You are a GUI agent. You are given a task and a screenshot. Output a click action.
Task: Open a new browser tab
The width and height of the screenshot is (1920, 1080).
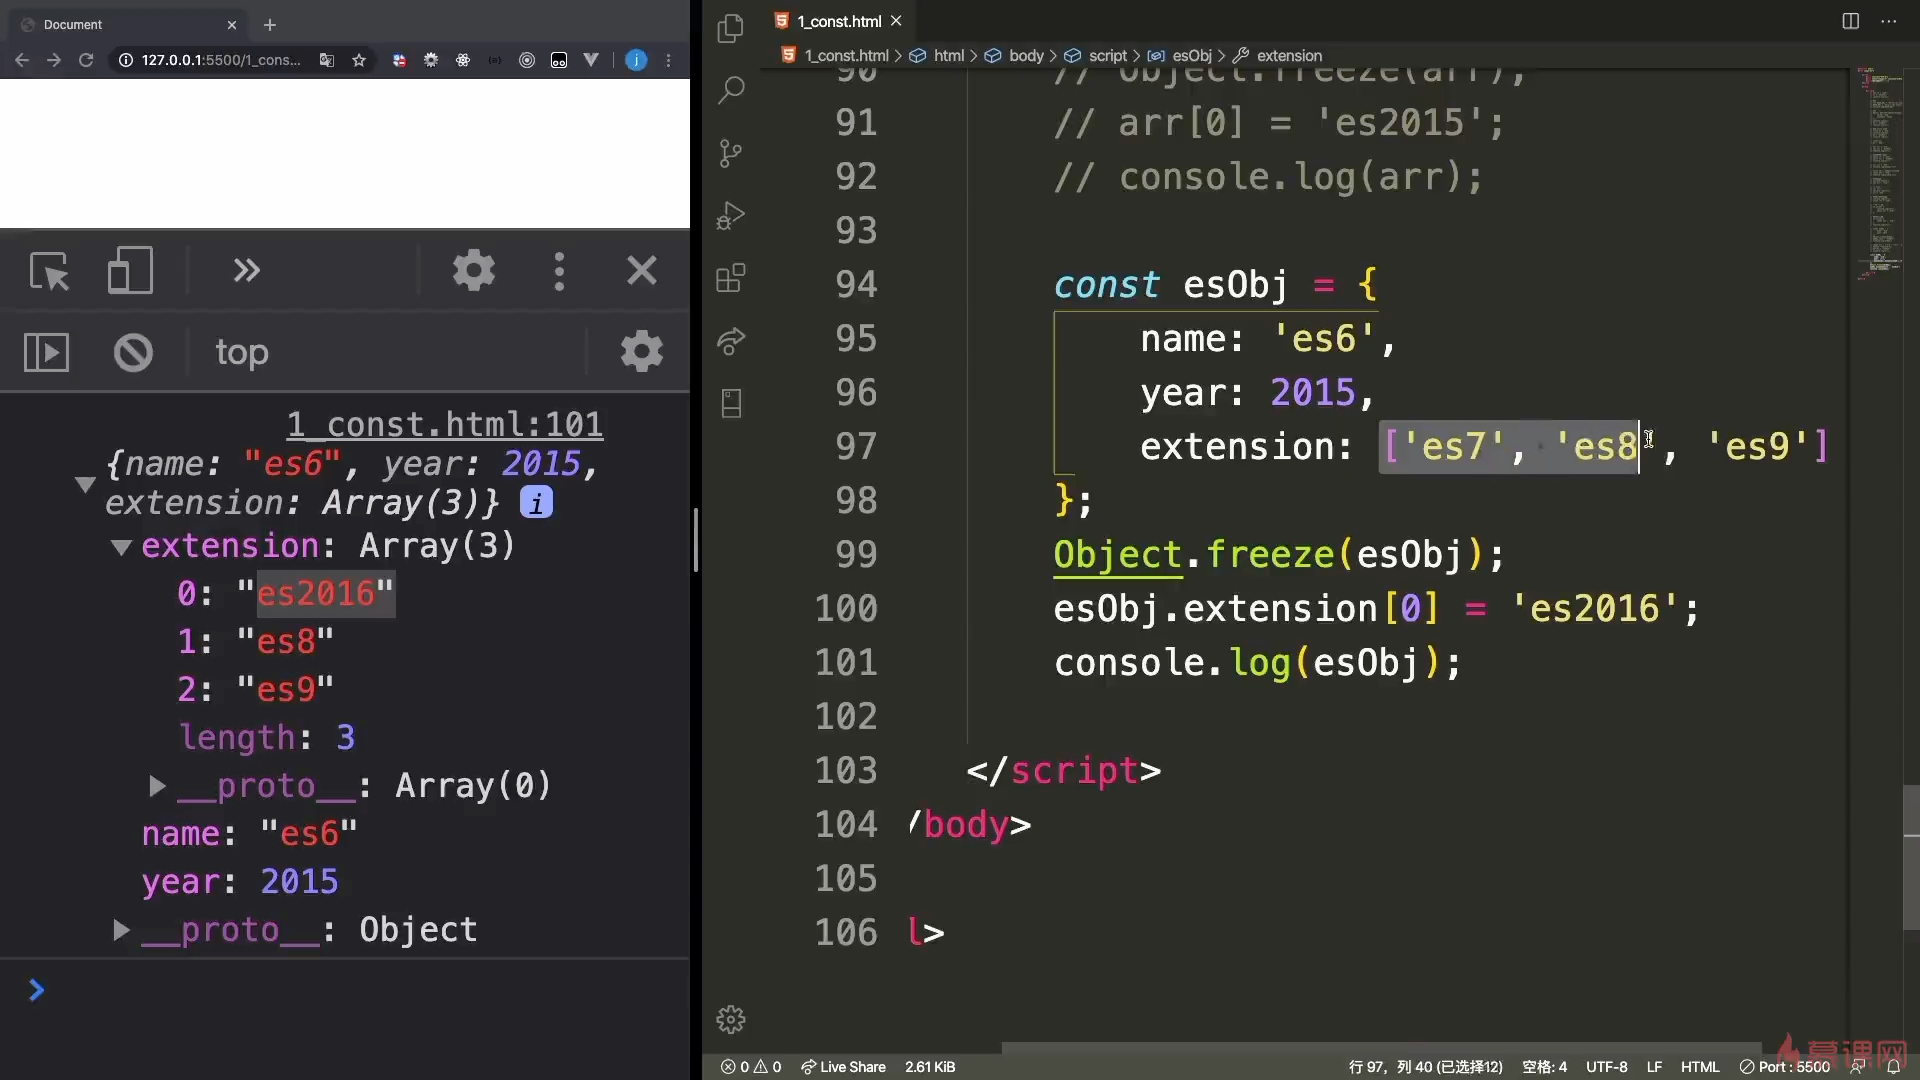270,25
